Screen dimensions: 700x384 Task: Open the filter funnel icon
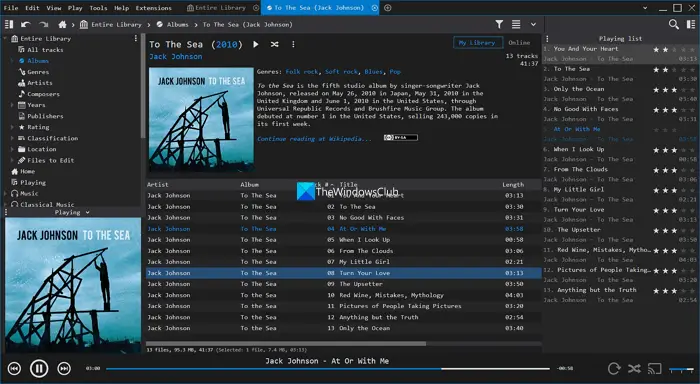pos(499,24)
